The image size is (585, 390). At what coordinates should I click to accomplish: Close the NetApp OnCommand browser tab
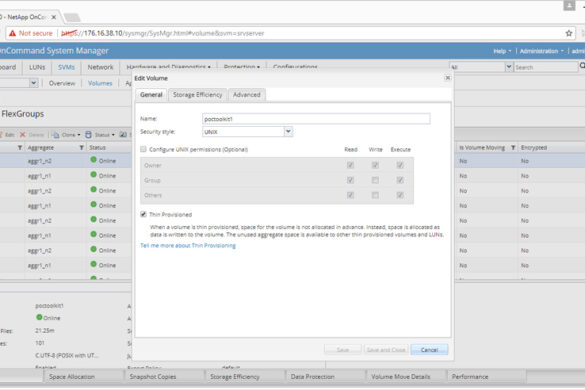(x=54, y=17)
